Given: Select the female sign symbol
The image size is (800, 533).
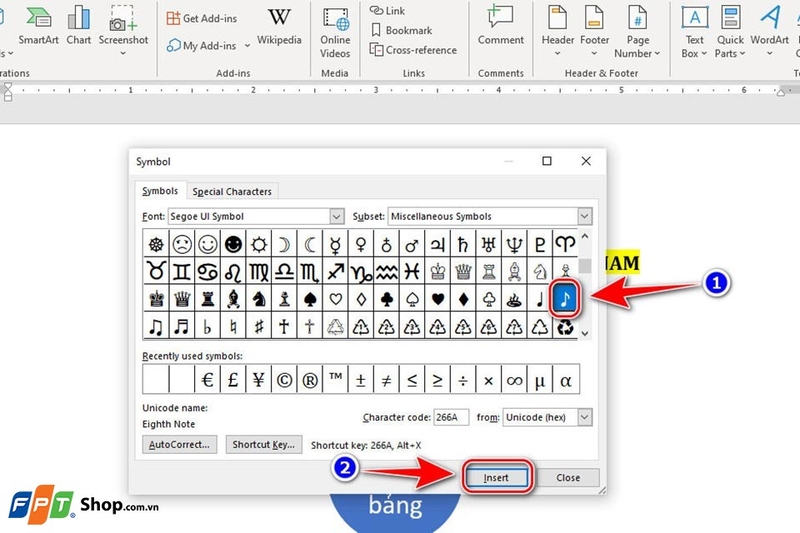Looking at the screenshot, I should pyautogui.click(x=361, y=245).
